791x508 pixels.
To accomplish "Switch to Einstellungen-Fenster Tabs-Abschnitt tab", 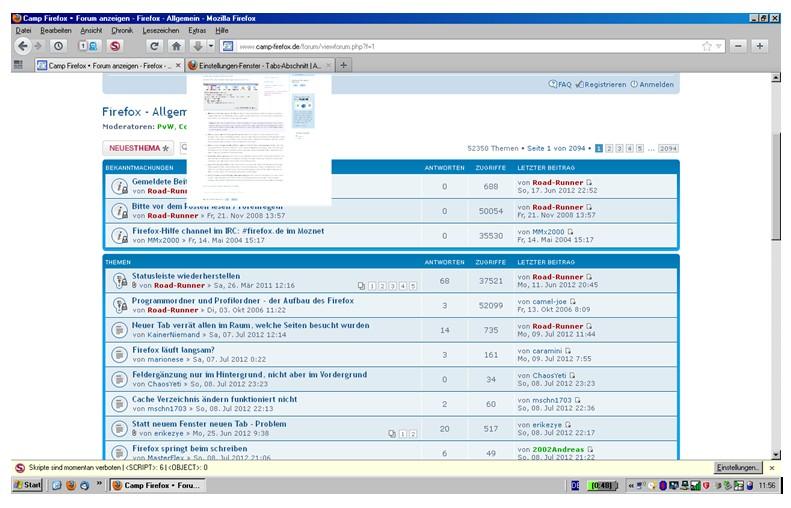I will pos(259,66).
